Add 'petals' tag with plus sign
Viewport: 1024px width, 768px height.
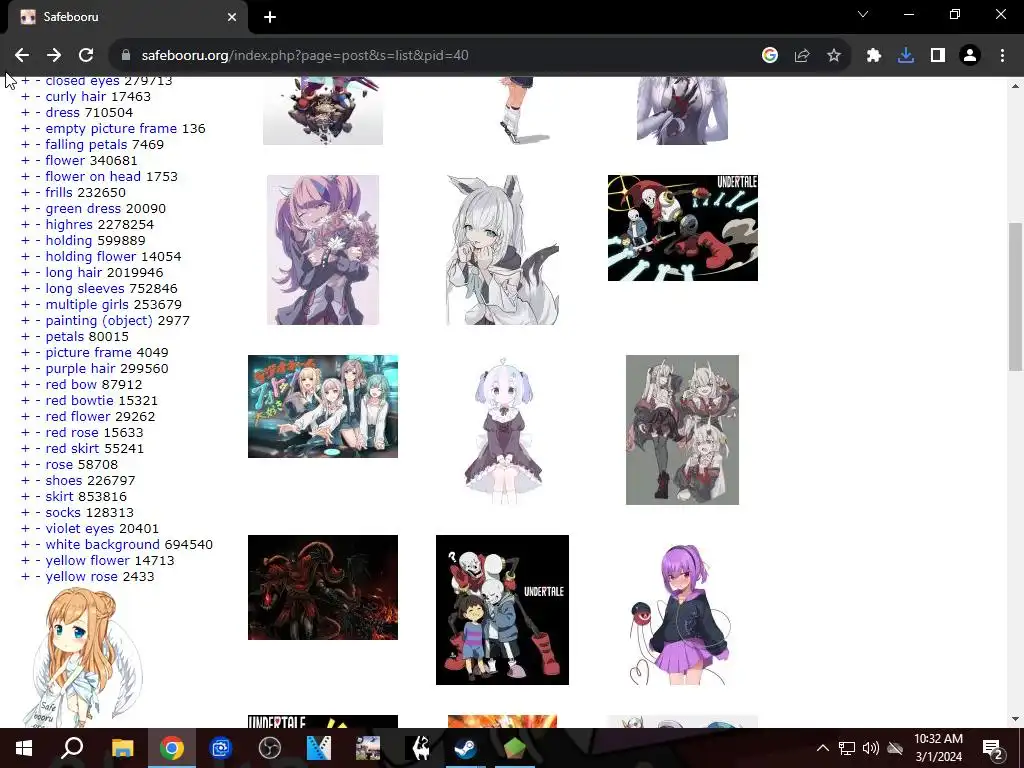click(x=25, y=336)
